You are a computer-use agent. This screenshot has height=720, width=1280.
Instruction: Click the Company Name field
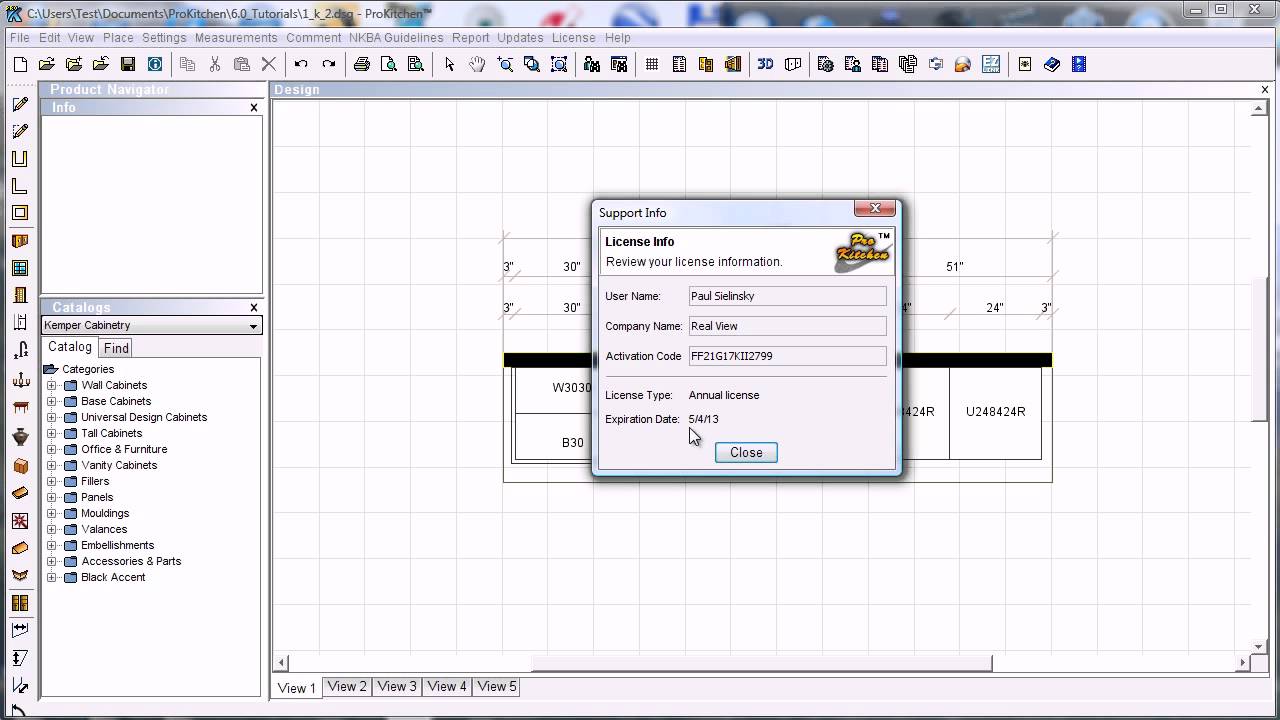(787, 326)
